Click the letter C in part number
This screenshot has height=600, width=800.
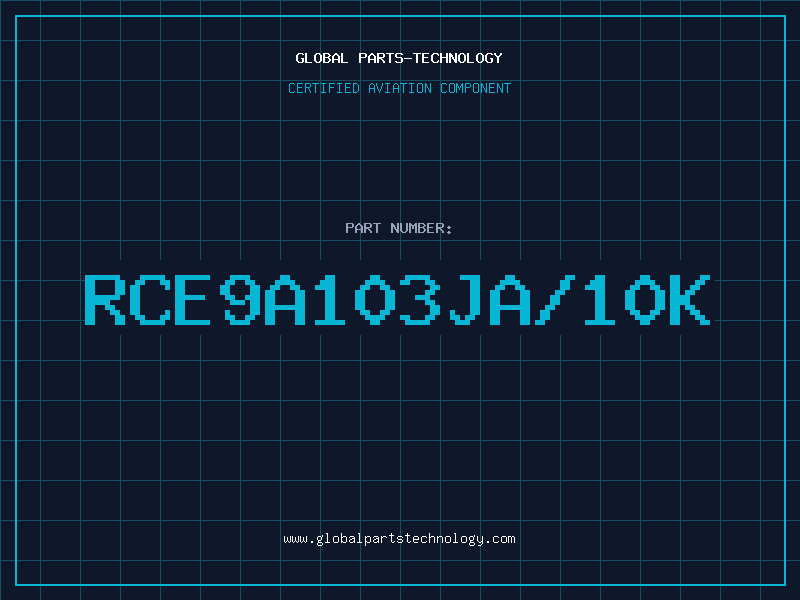pos(150,299)
